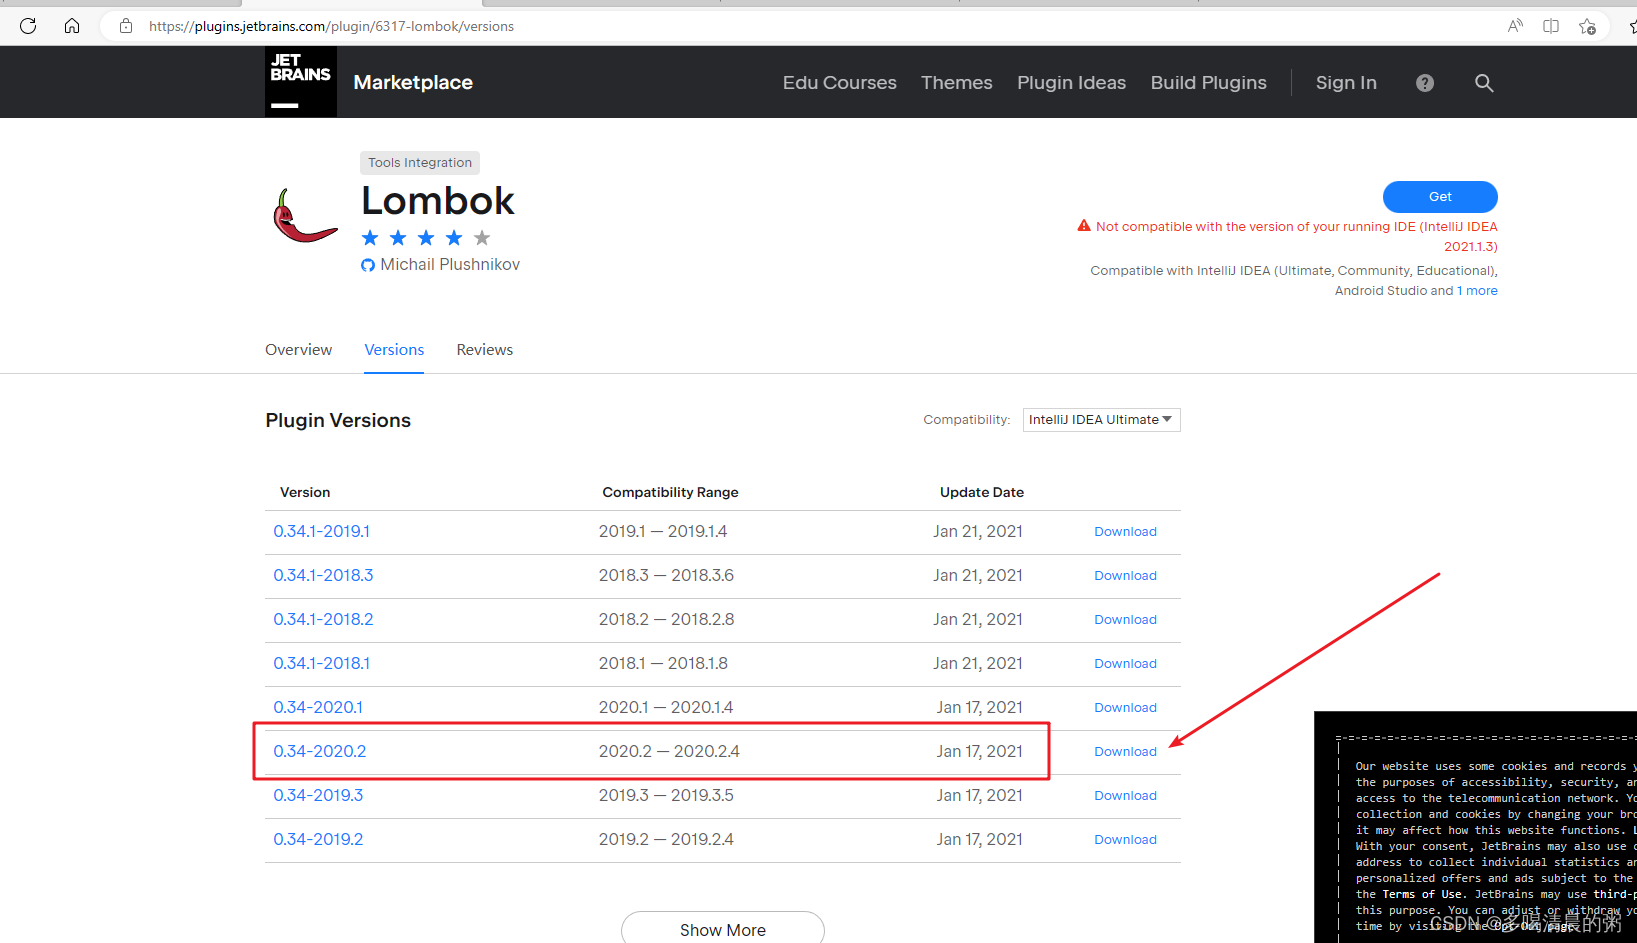Click the Version column header

tap(305, 493)
